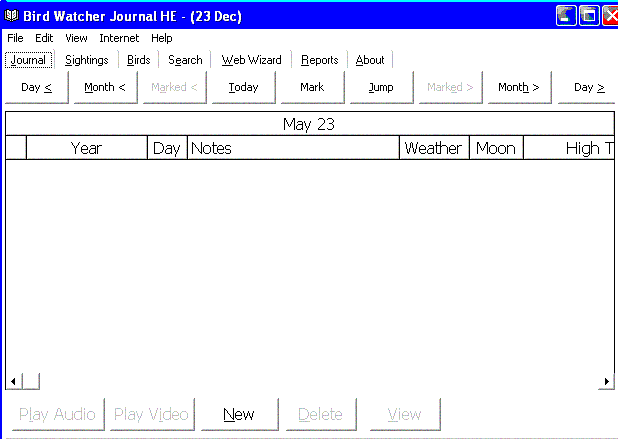This screenshot has height=439, width=618.
Task: Click the High T column header
Action: (x=569, y=148)
